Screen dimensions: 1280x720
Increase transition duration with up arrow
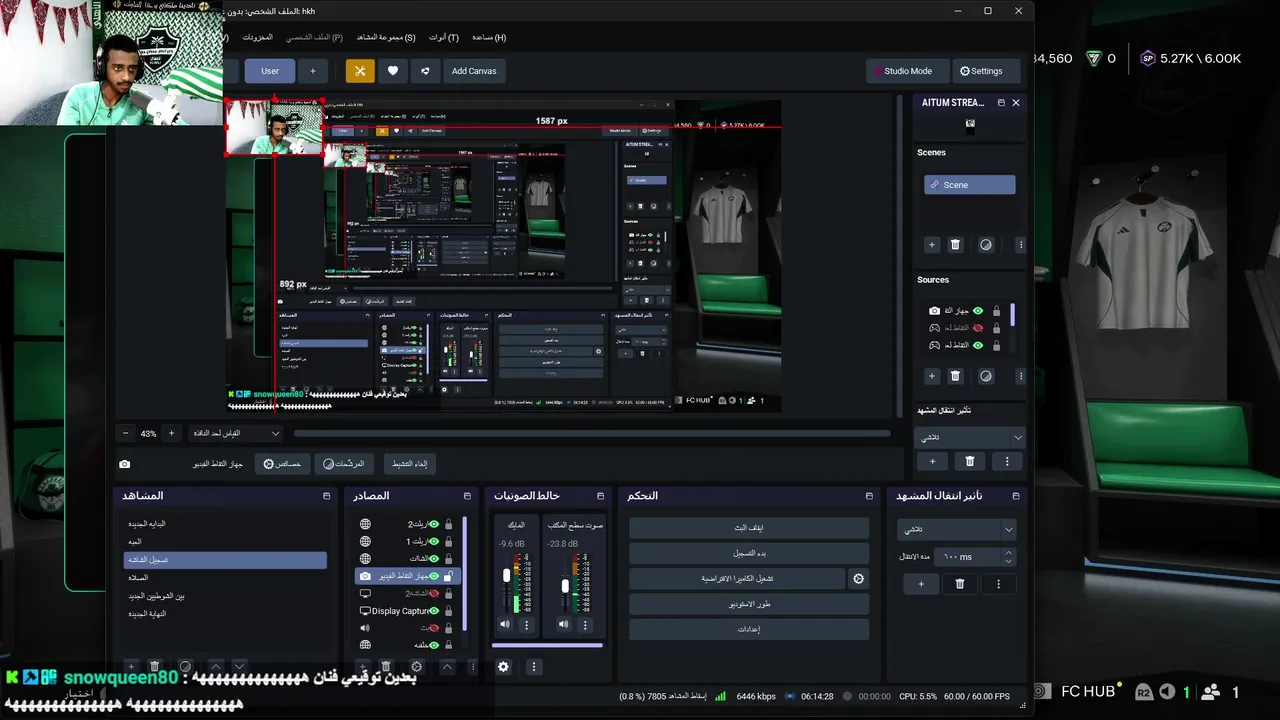1008,552
